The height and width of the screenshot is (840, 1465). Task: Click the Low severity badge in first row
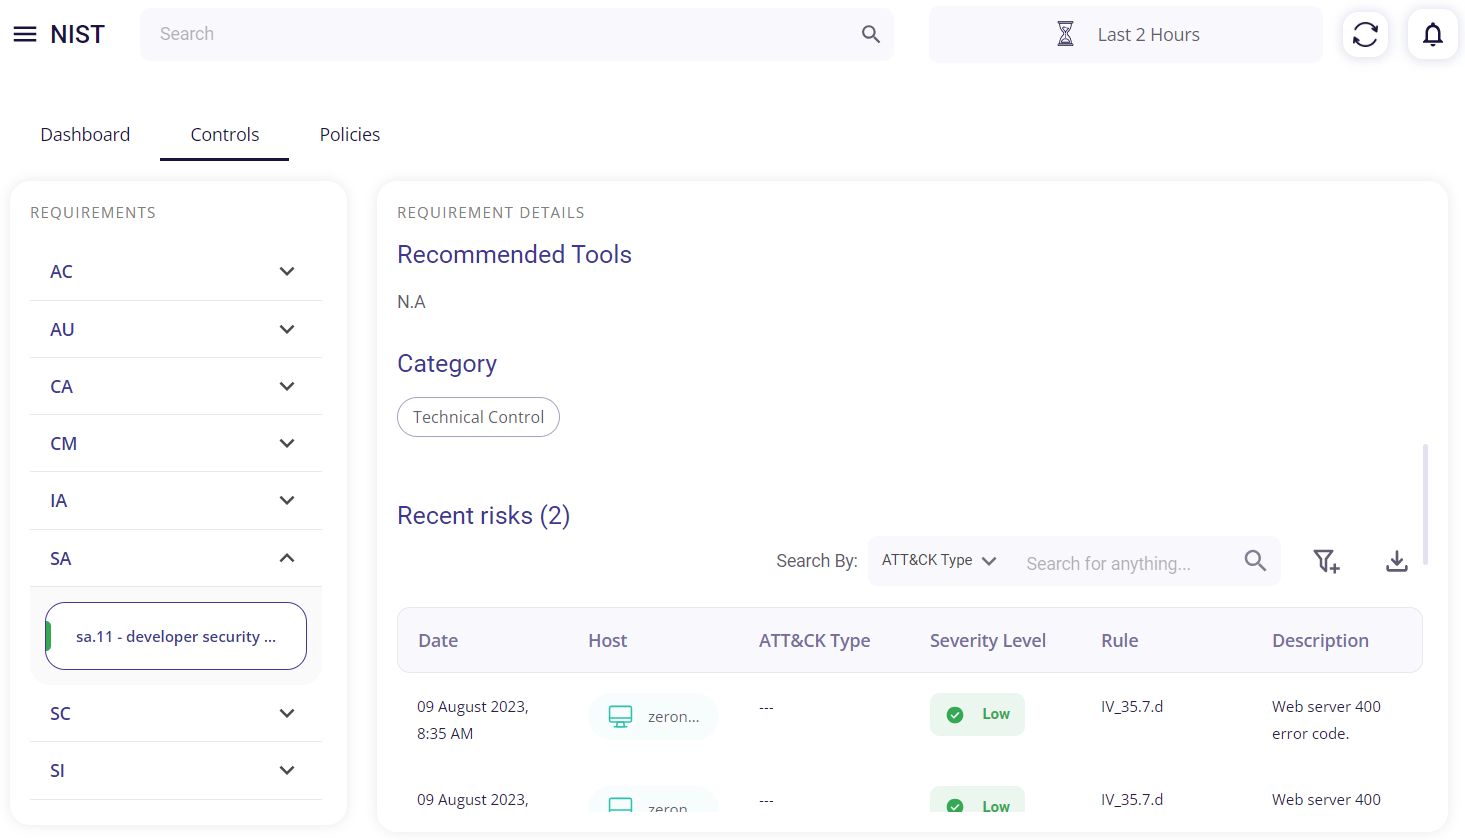(x=977, y=714)
